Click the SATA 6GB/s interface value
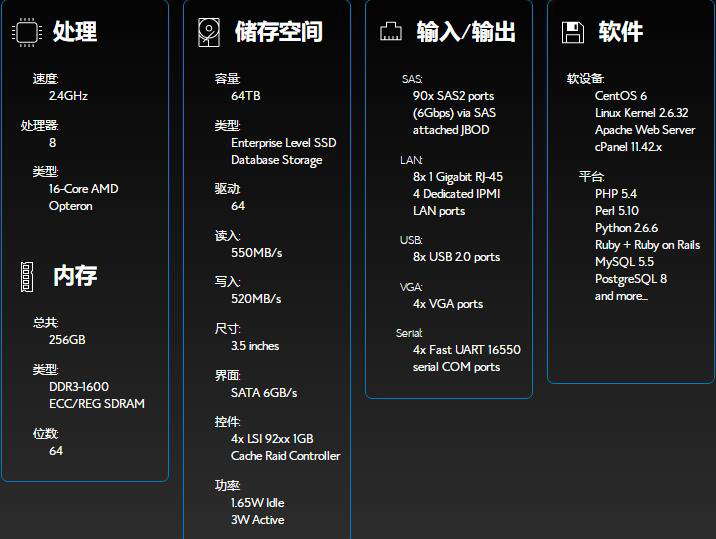 pyautogui.click(x=263, y=393)
